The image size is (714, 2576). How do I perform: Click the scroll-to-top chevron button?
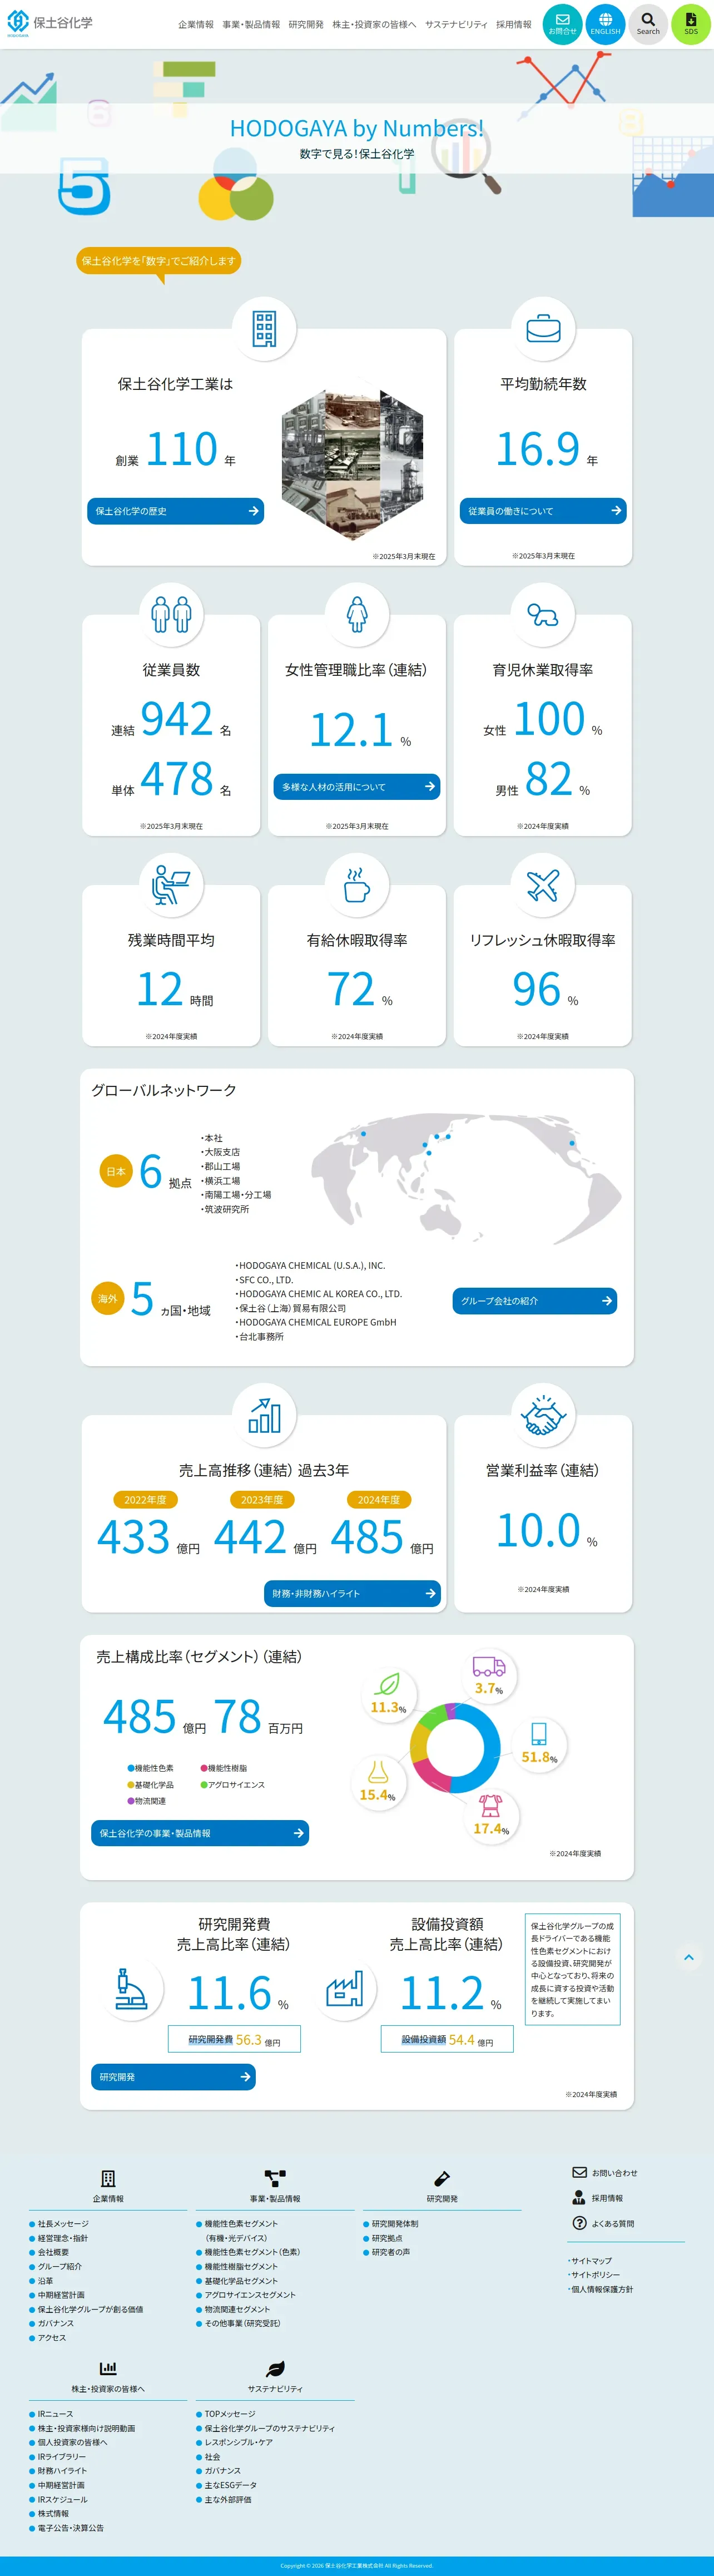point(688,1957)
